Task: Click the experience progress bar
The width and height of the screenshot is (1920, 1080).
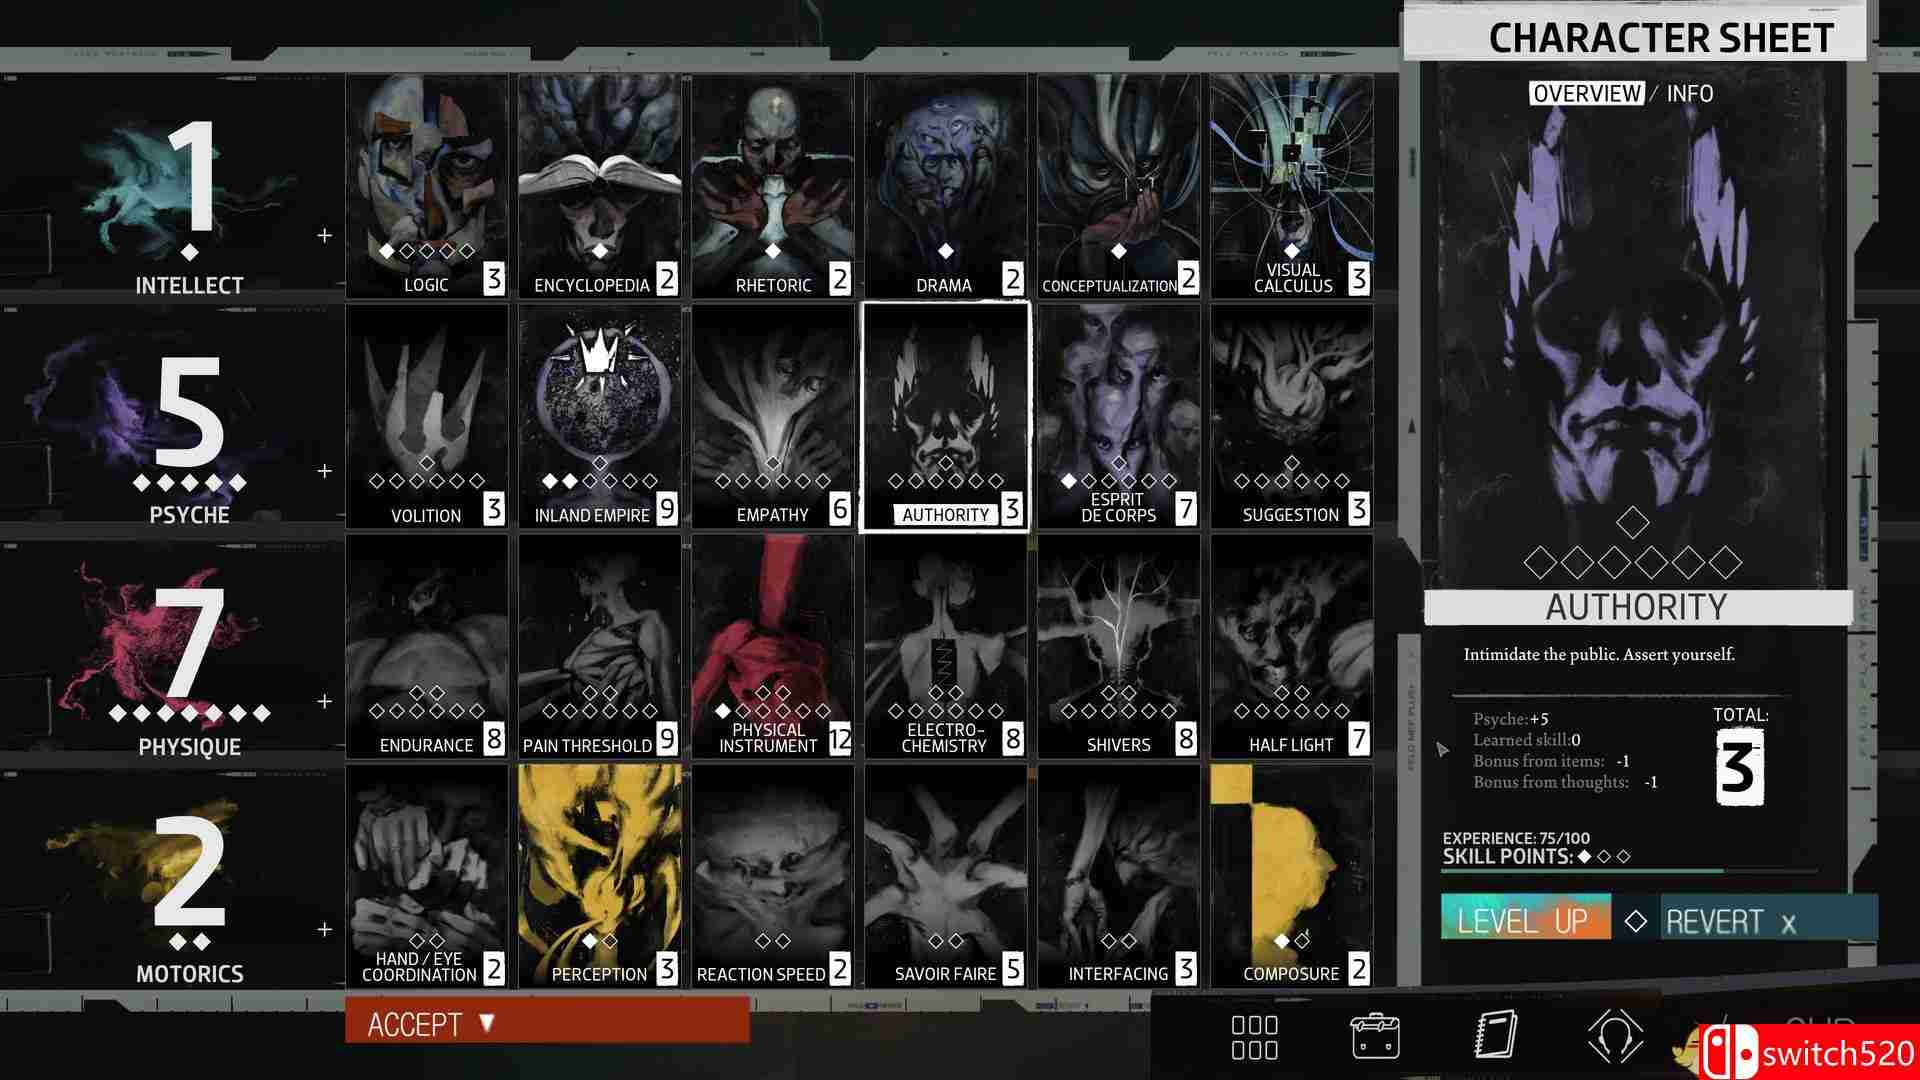Action: pyautogui.click(x=1630, y=872)
